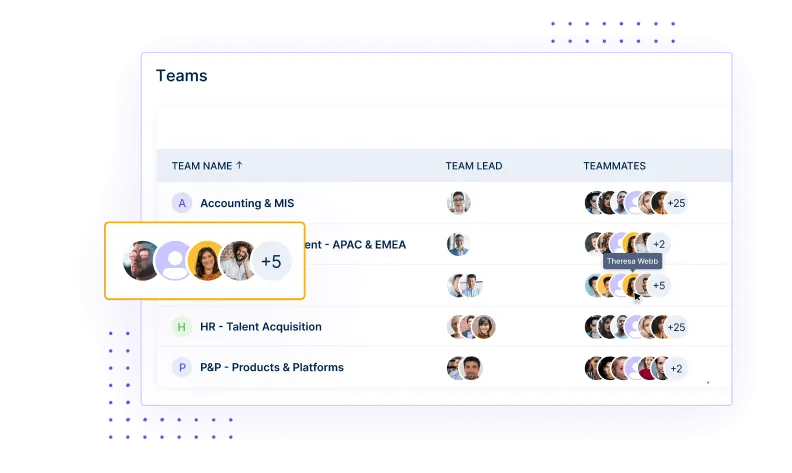This screenshot has height=473, width=792.
Task: Show +2 more teammates in P&P row
Action: [x=676, y=368]
